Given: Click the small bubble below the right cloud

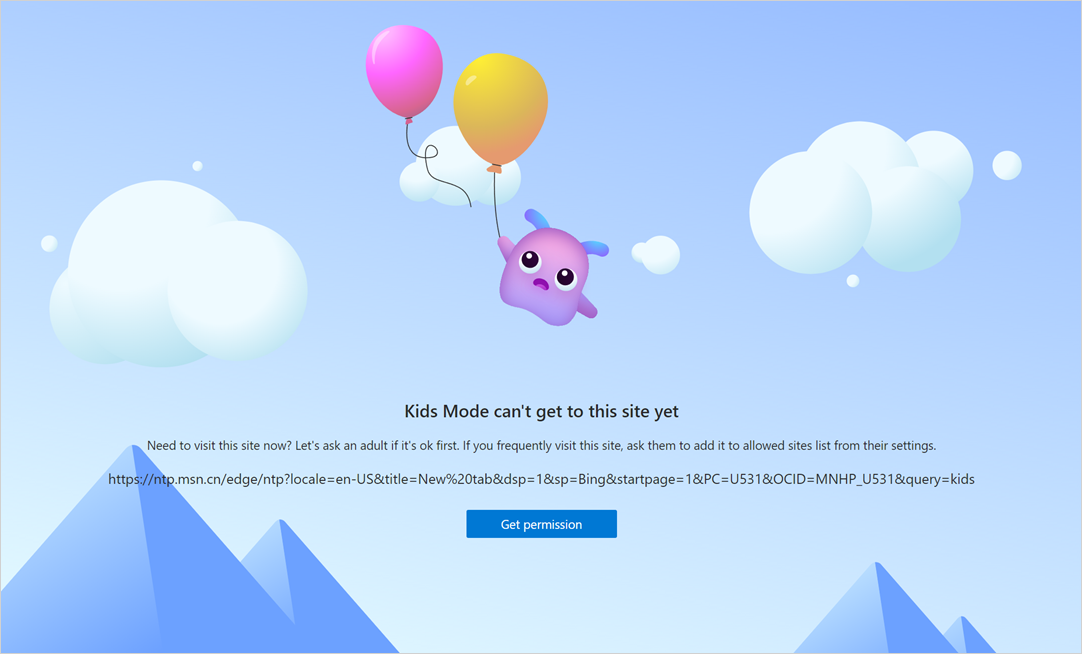Looking at the screenshot, I should coord(852,281).
